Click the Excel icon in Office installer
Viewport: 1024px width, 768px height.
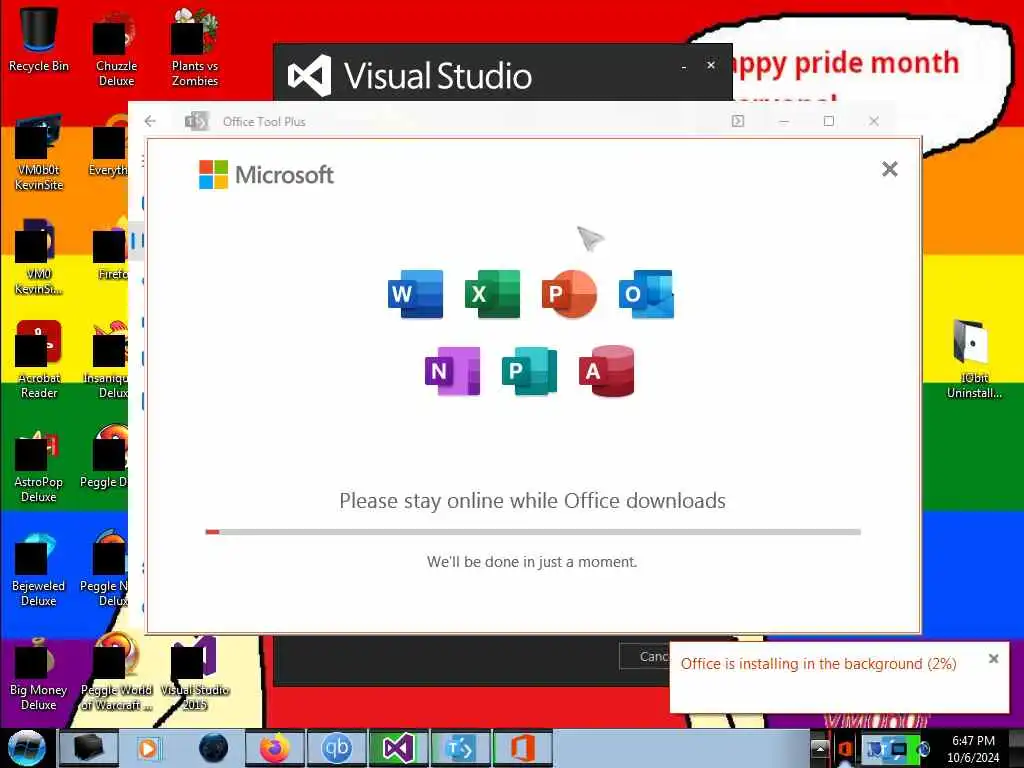(492, 294)
